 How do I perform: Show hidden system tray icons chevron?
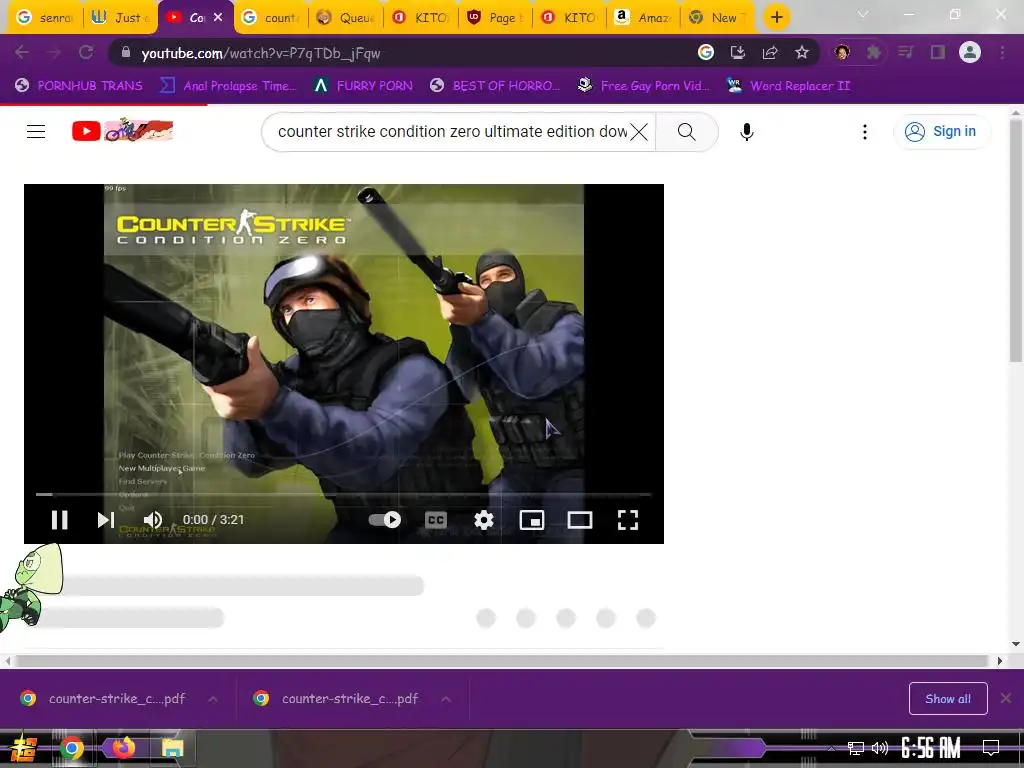[831, 749]
